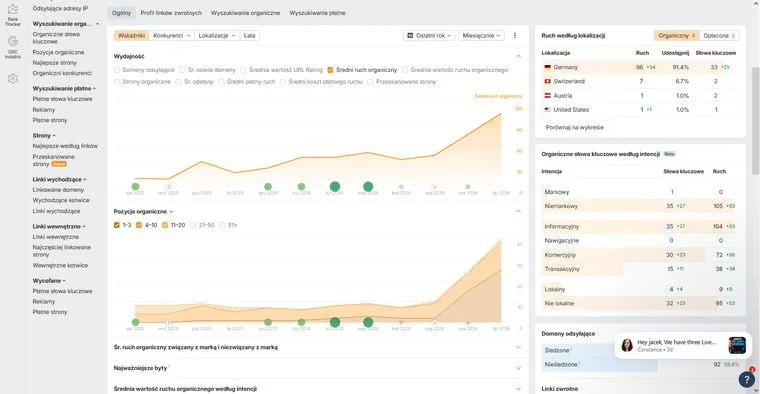Click Constance's avatar in the chat popup

coord(627,345)
